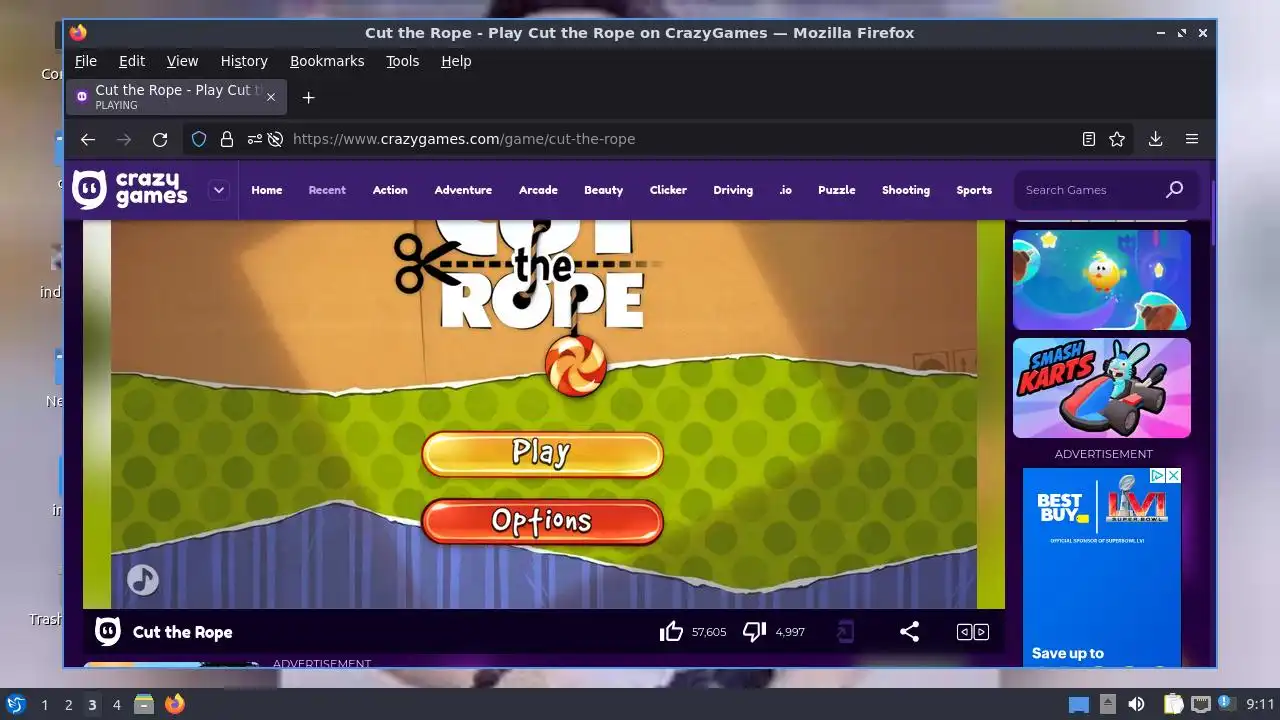
Task: Open the .io games category
Action: (x=785, y=190)
